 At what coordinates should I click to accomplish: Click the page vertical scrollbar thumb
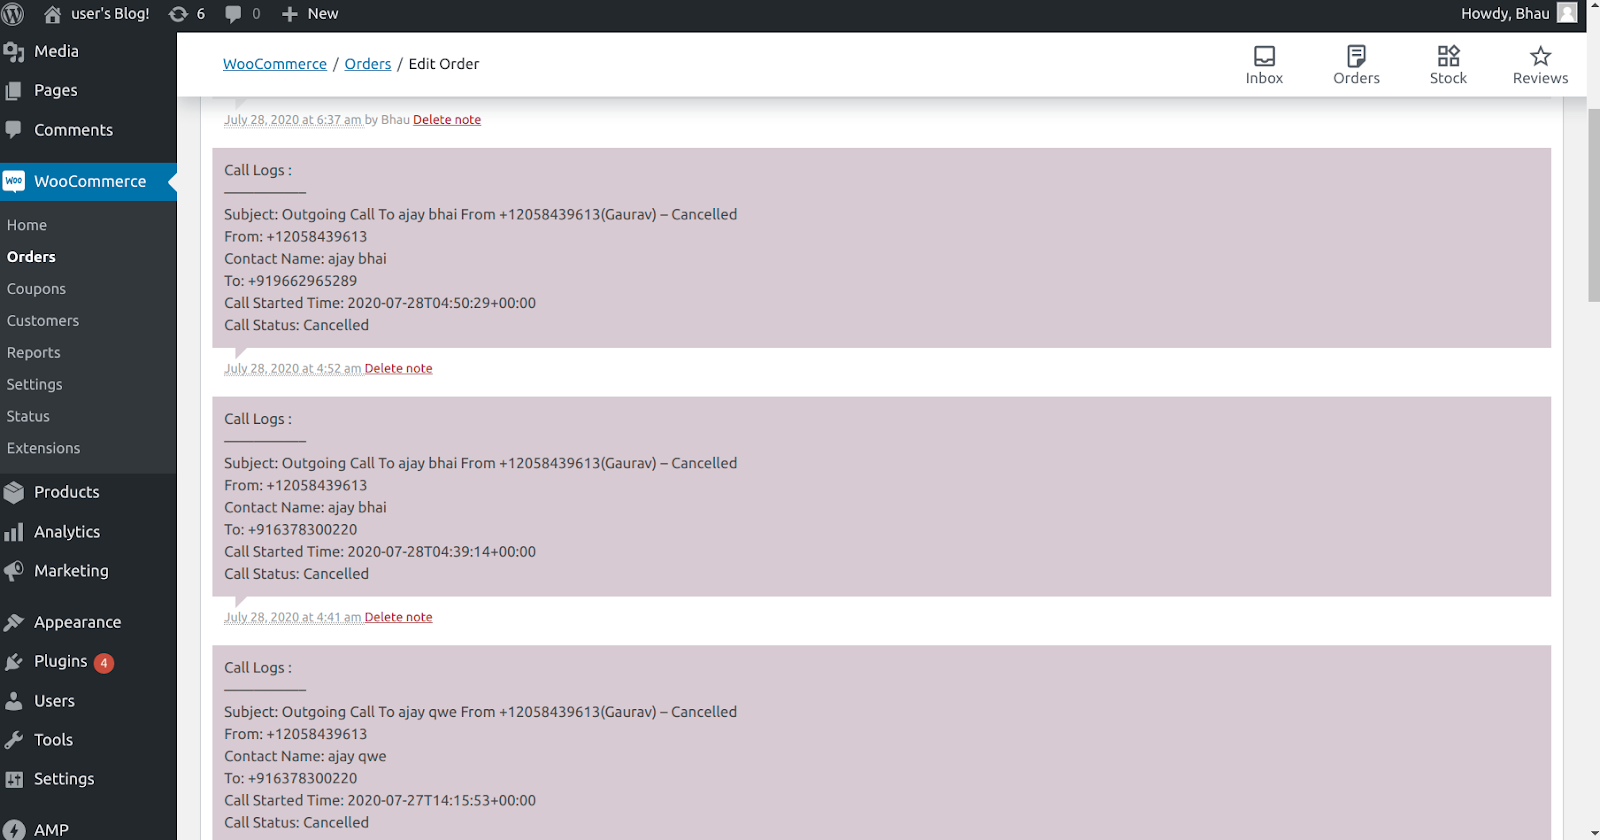1593,205
